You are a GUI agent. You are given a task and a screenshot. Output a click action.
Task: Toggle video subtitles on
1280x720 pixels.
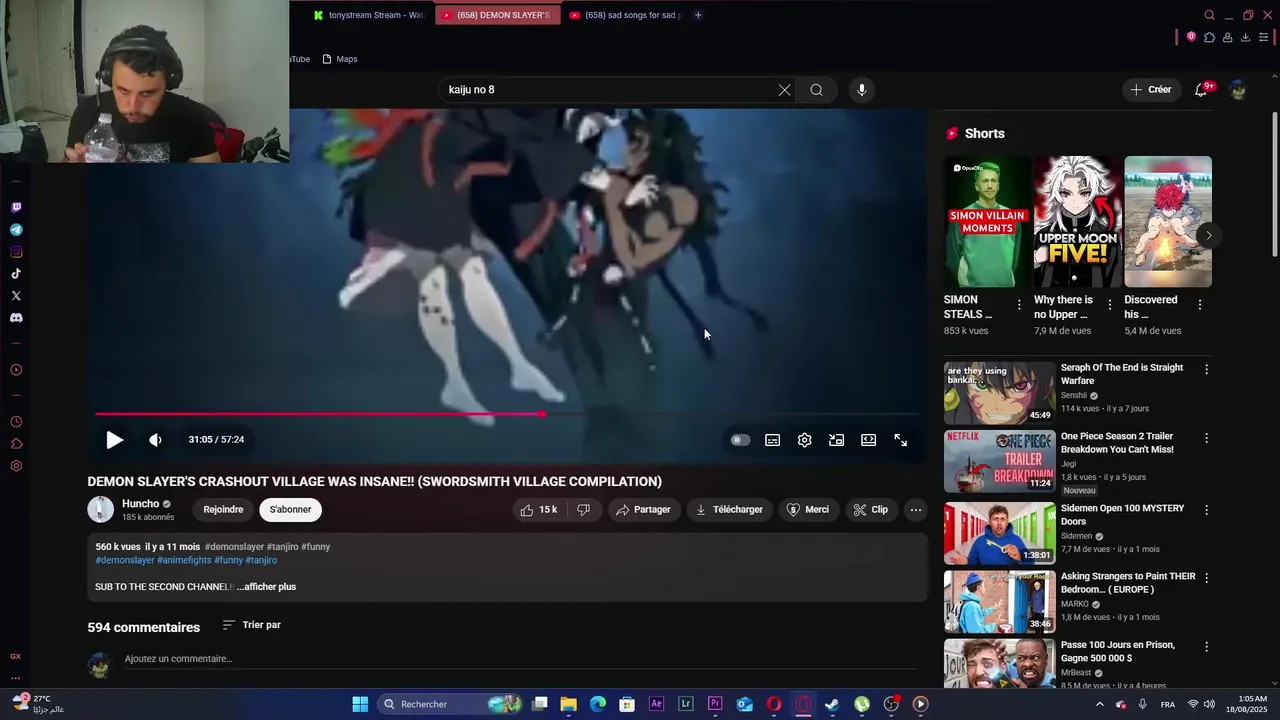click(773, 440)
